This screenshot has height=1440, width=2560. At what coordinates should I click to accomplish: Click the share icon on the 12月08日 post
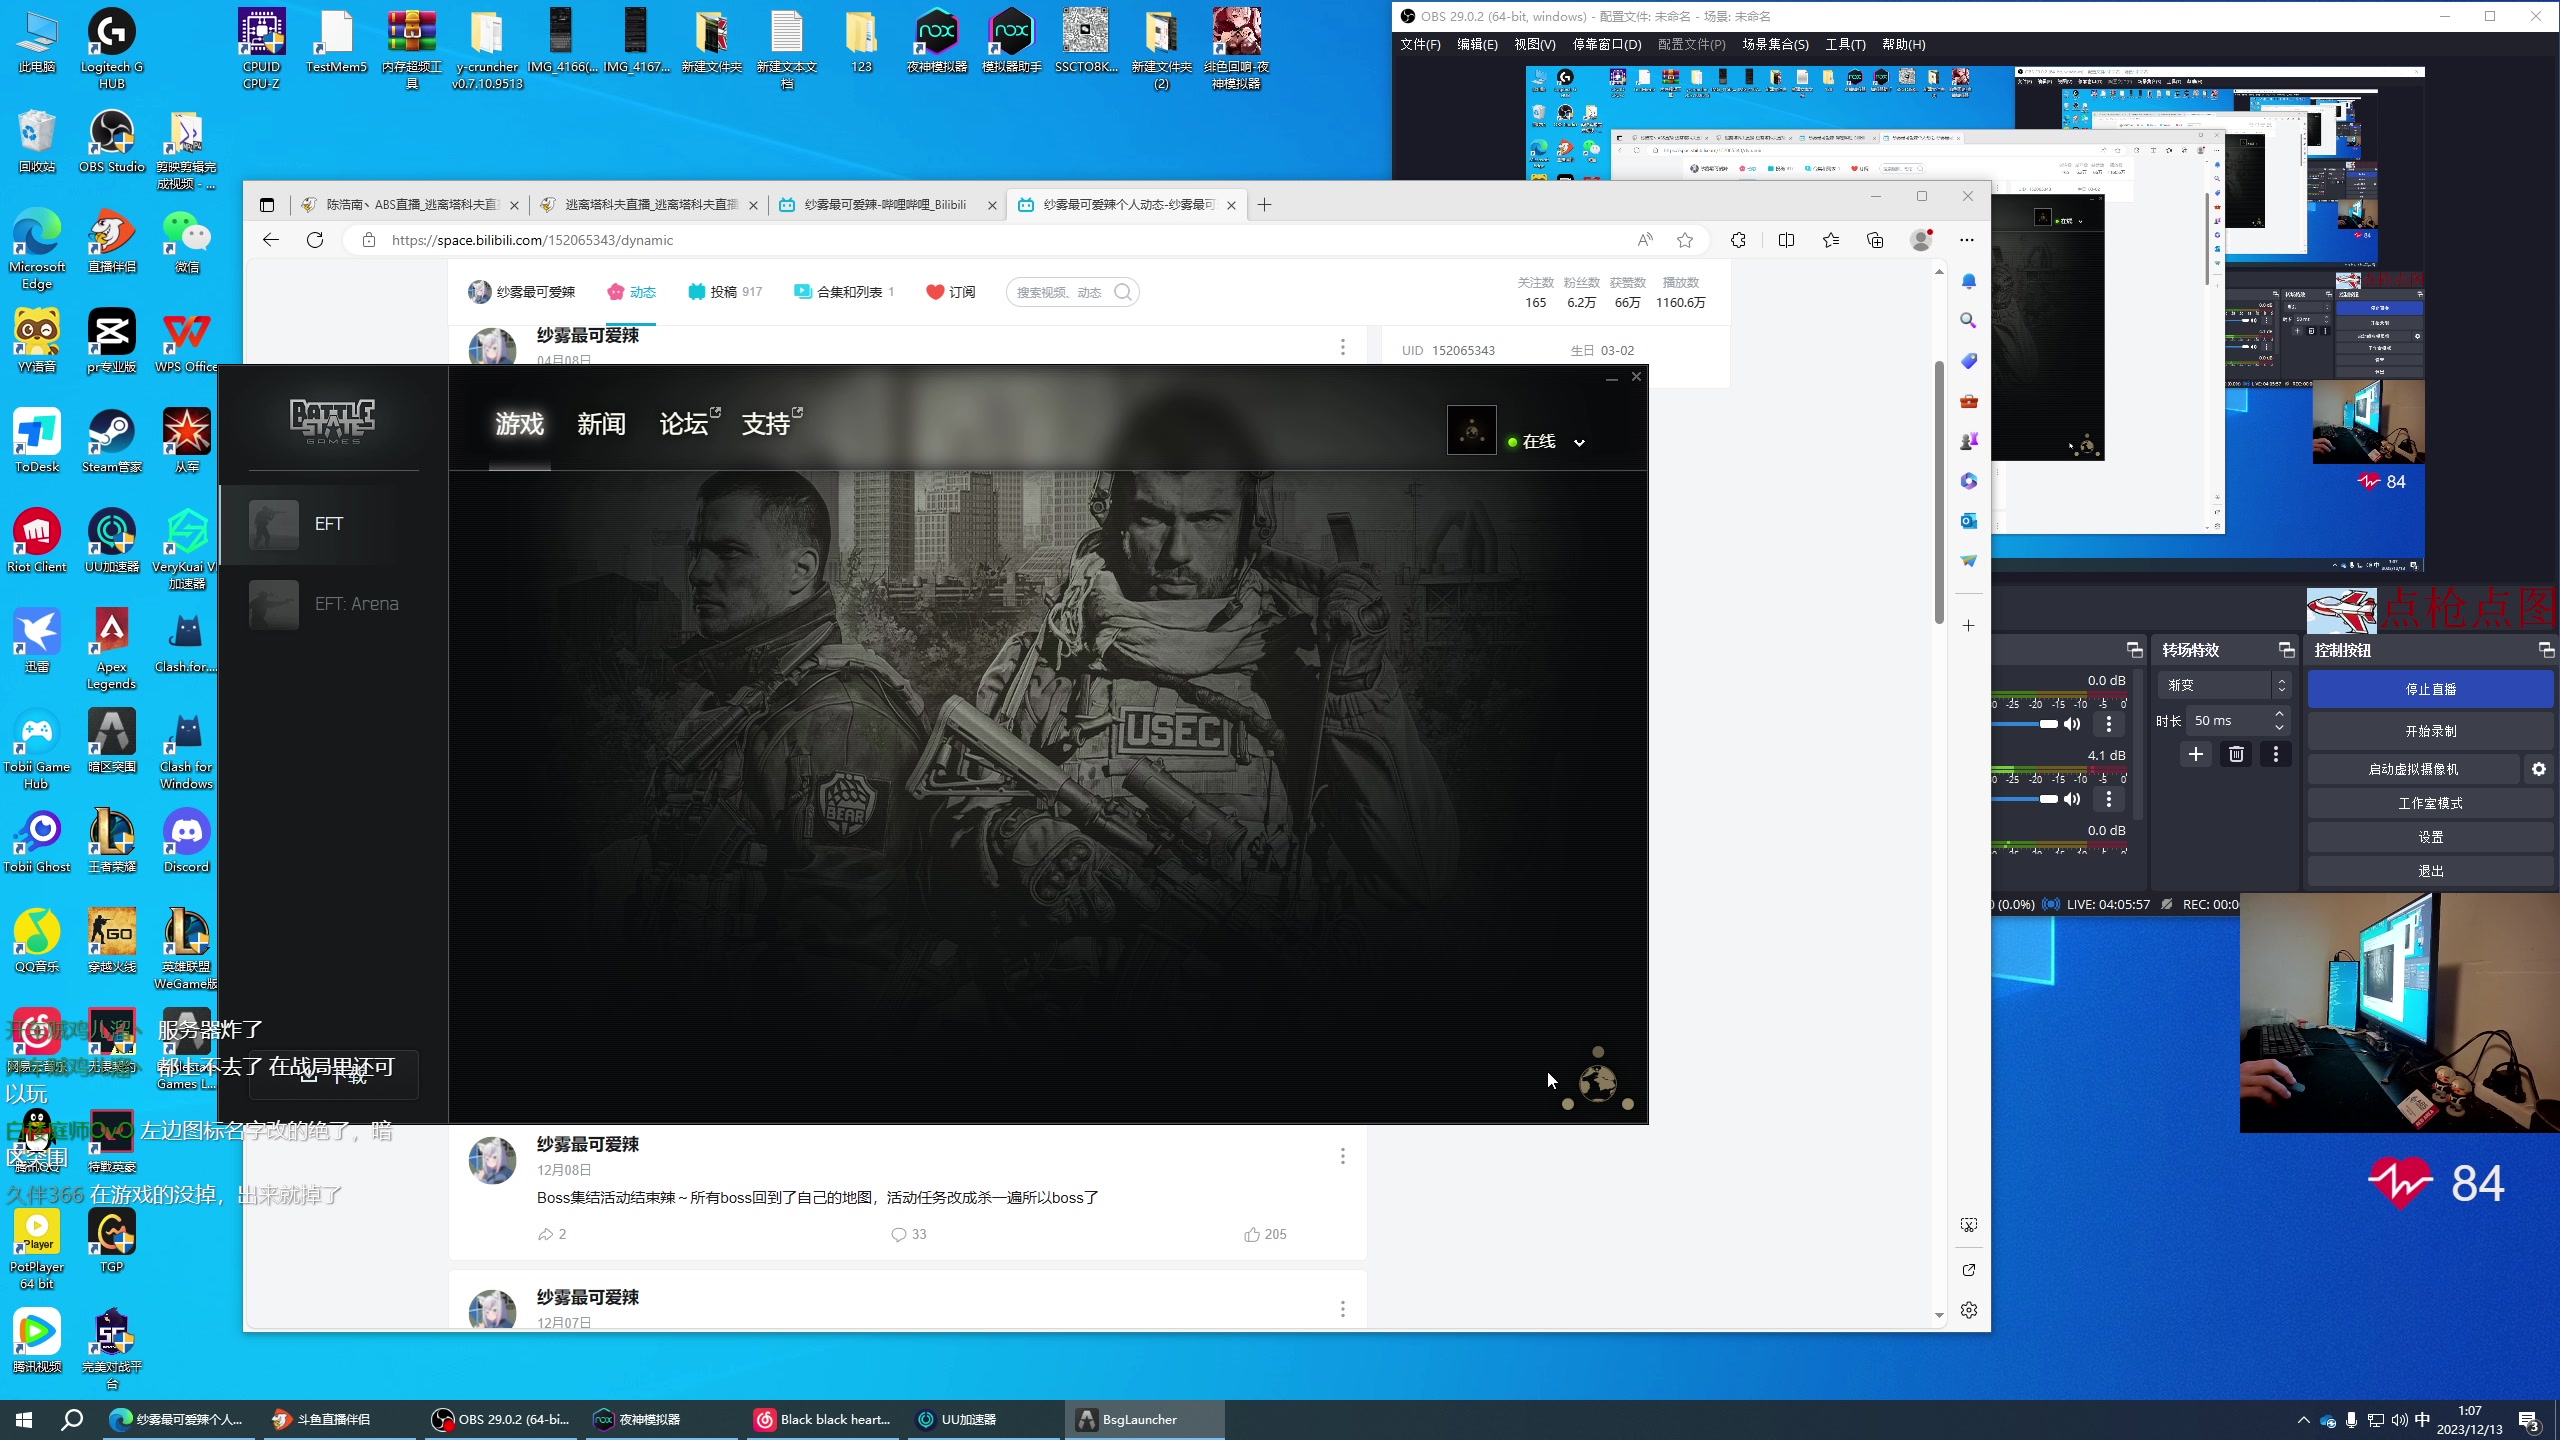pyautogui.click(x=546, y=1234)
